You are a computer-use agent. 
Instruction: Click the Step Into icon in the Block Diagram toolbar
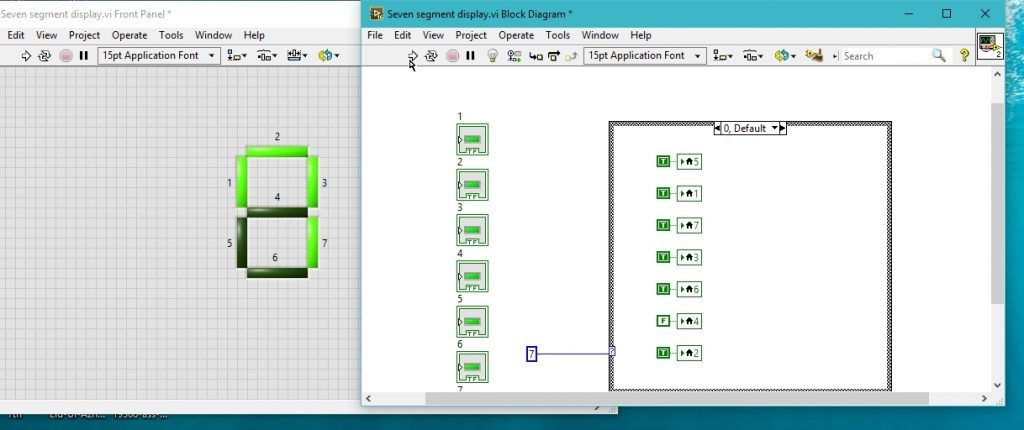click(x=534, y=56)
